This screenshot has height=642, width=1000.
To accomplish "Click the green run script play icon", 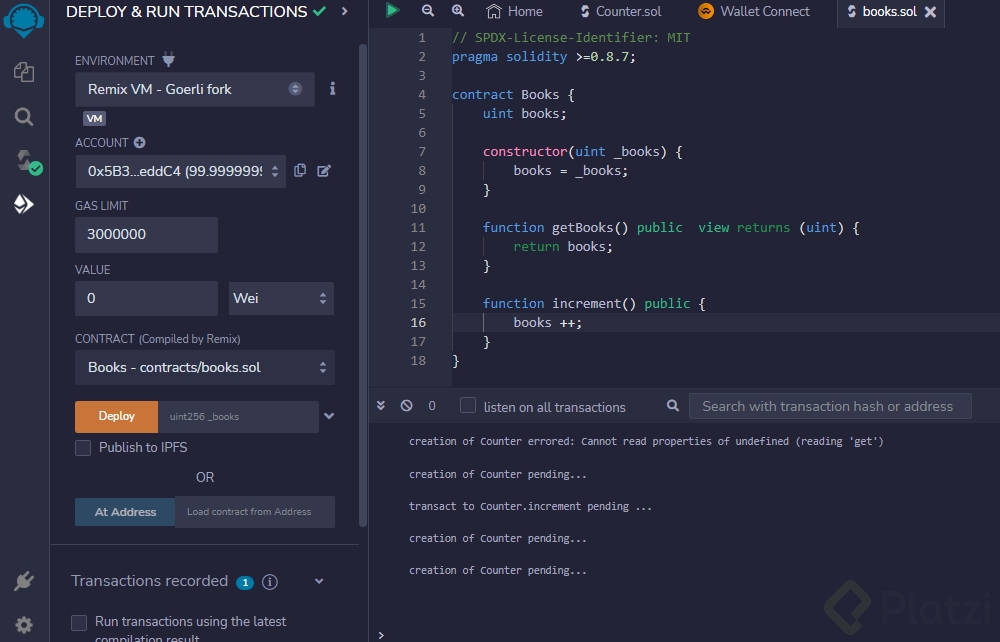I will click(392, 10).
